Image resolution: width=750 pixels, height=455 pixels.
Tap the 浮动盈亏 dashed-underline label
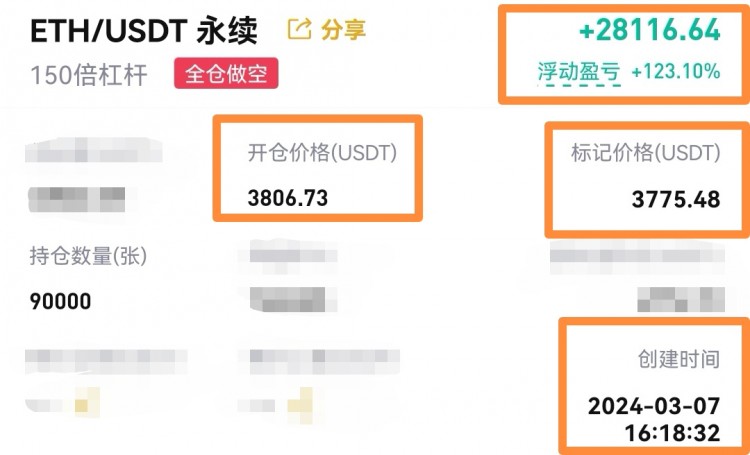(579, 73)
